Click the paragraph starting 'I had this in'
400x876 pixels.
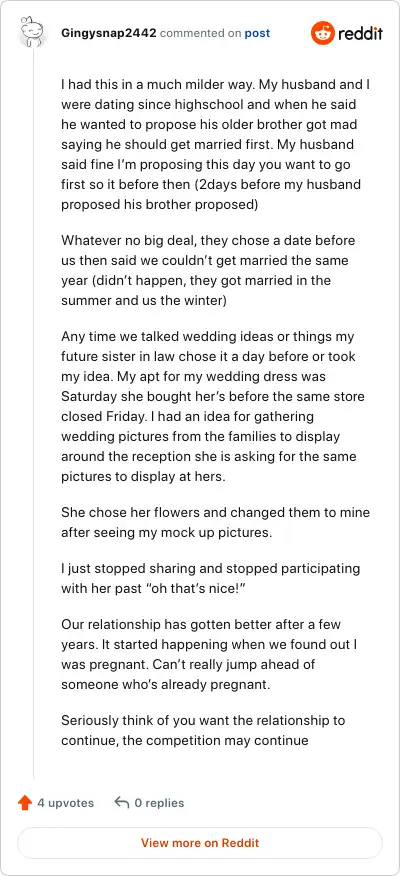point(215,145)
